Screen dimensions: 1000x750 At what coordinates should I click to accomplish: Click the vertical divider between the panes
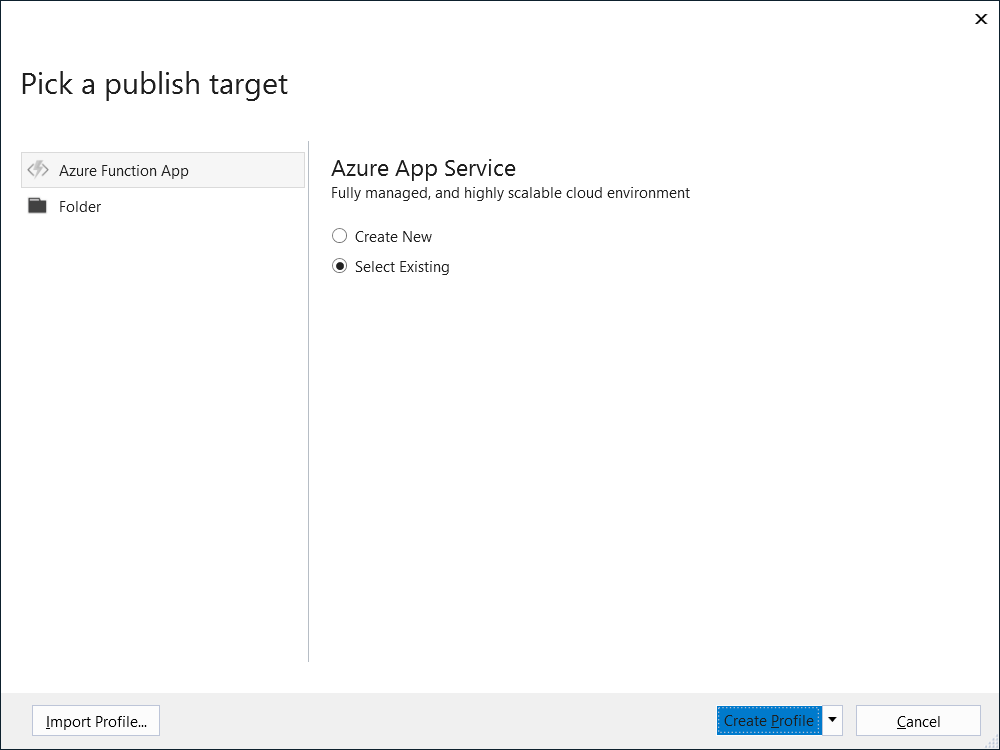[308, 400]
